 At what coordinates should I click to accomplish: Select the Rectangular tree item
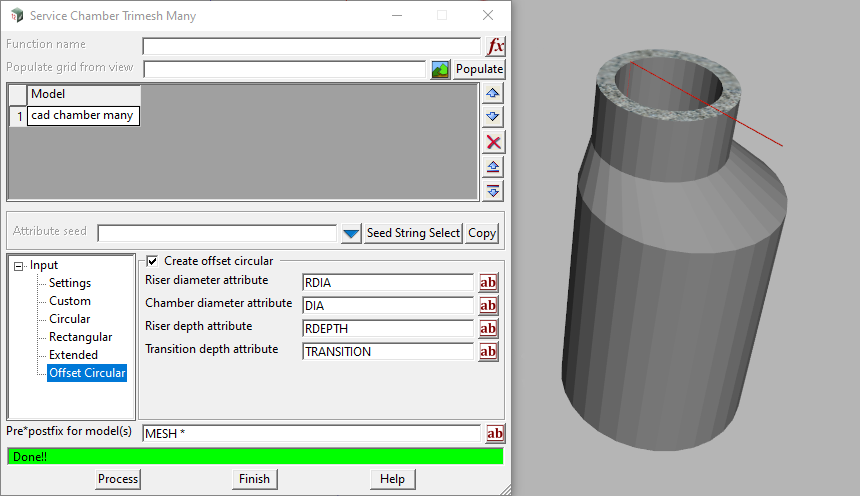coord(81,337)
